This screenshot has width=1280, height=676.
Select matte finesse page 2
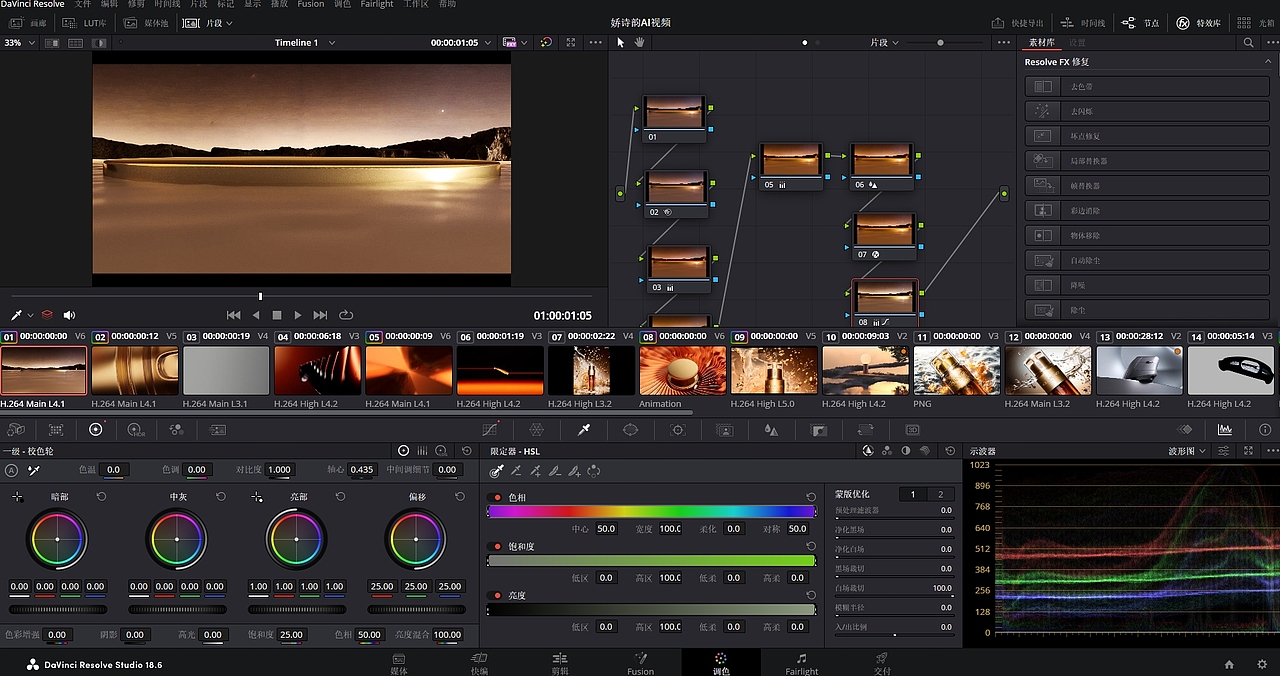click(940, 494)
